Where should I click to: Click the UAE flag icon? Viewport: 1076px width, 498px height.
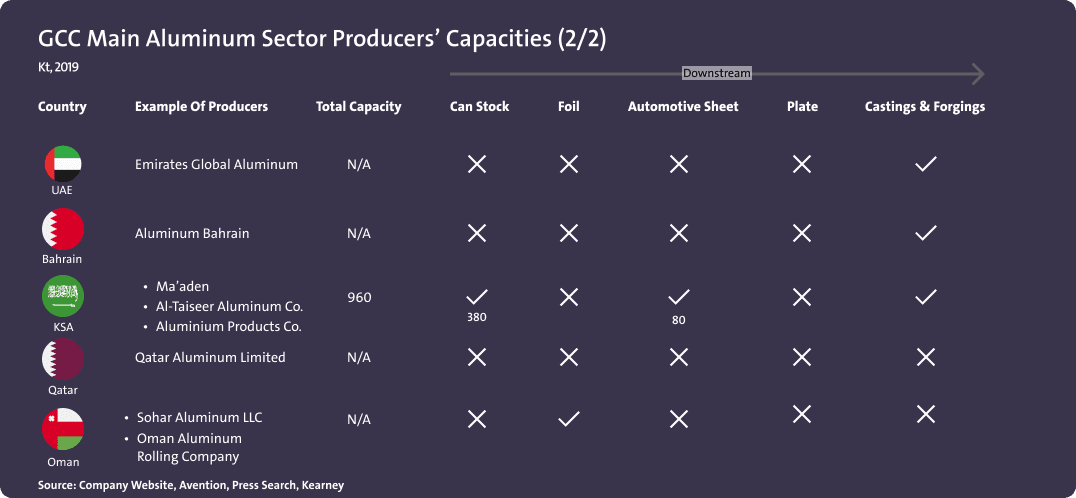(x=62, y=164)
